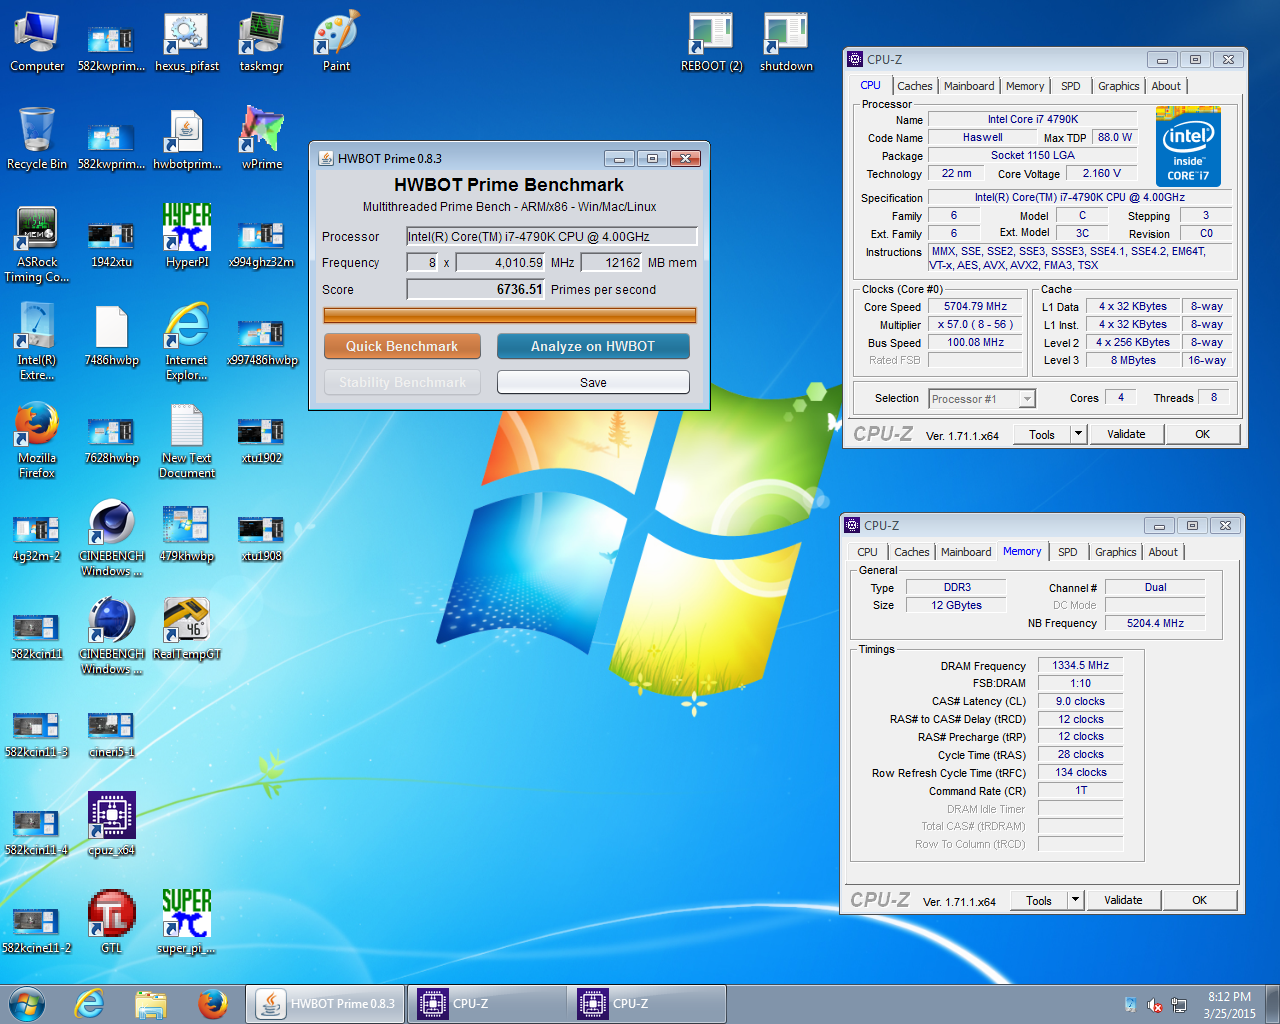Launch GTL desktop icon
Image resolution: width=1280 pixels, height=1024 pixels.
coord(112,922)
